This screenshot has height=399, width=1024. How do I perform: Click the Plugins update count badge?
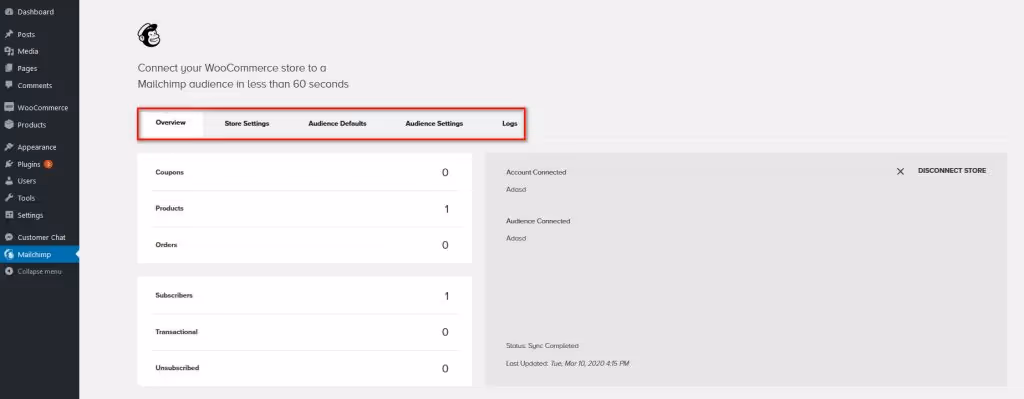point(48,164)
